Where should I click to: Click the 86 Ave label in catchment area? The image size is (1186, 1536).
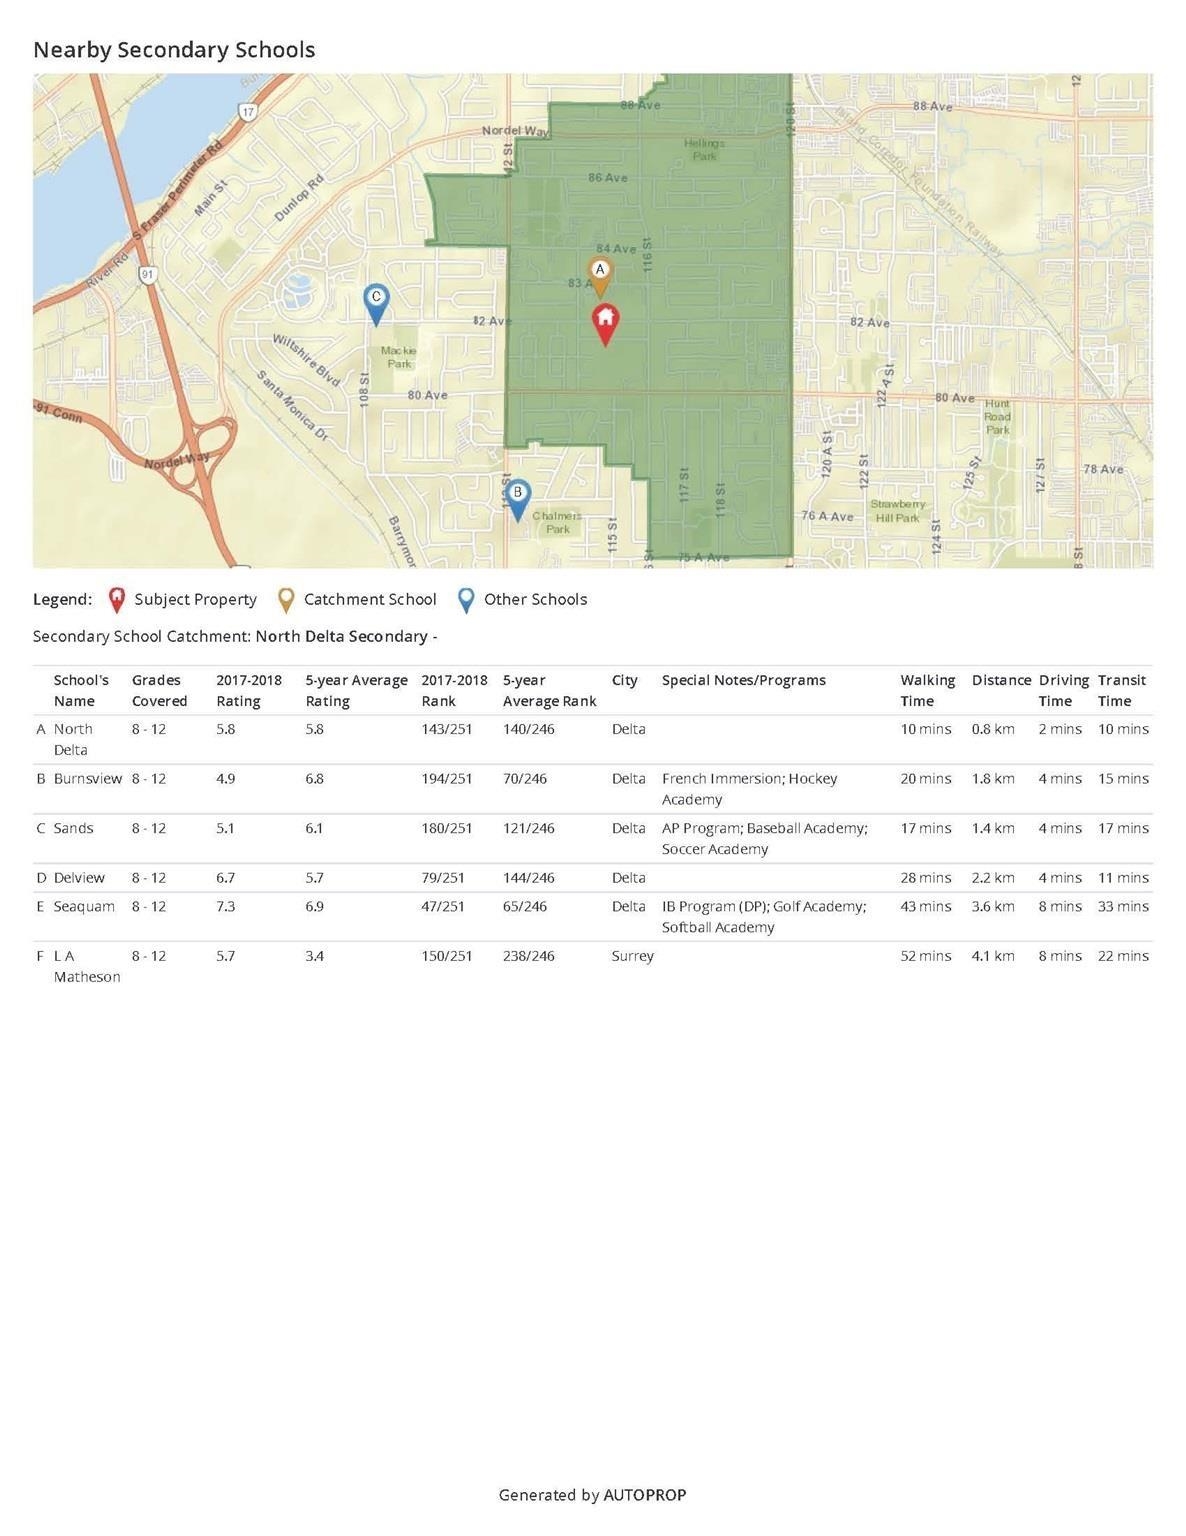point(608,177)
